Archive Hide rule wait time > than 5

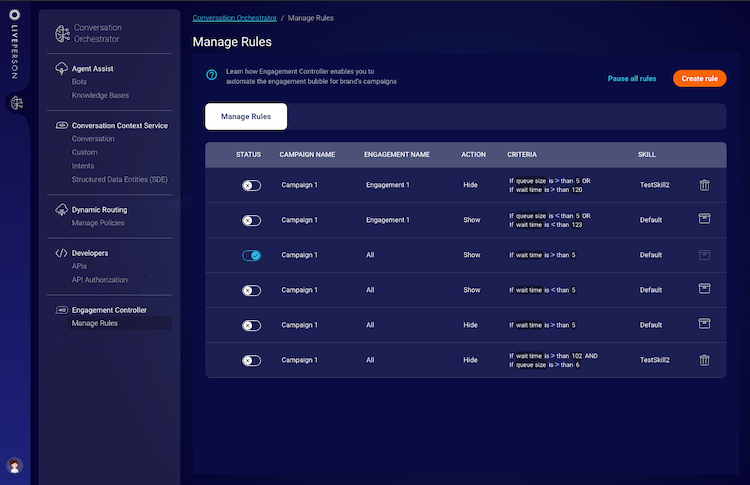coord(704,323)
